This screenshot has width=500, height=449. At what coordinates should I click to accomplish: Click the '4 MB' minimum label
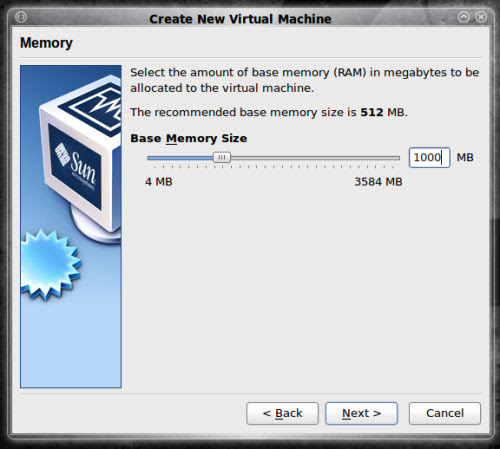point(159,182)
